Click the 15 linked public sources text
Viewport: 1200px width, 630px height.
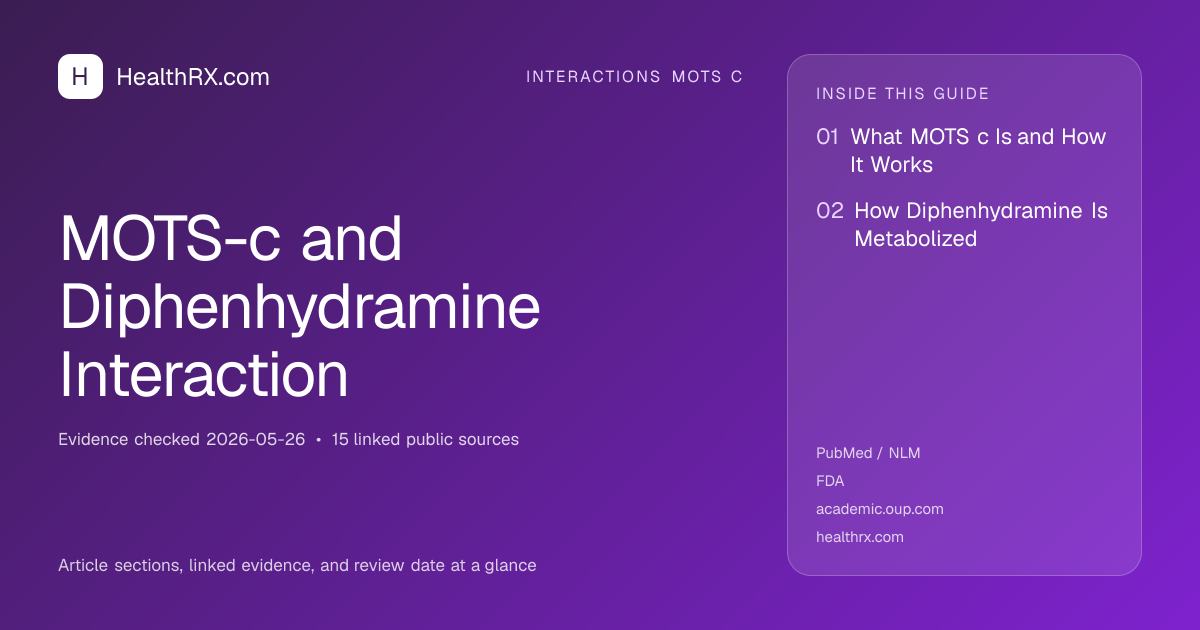425,439
